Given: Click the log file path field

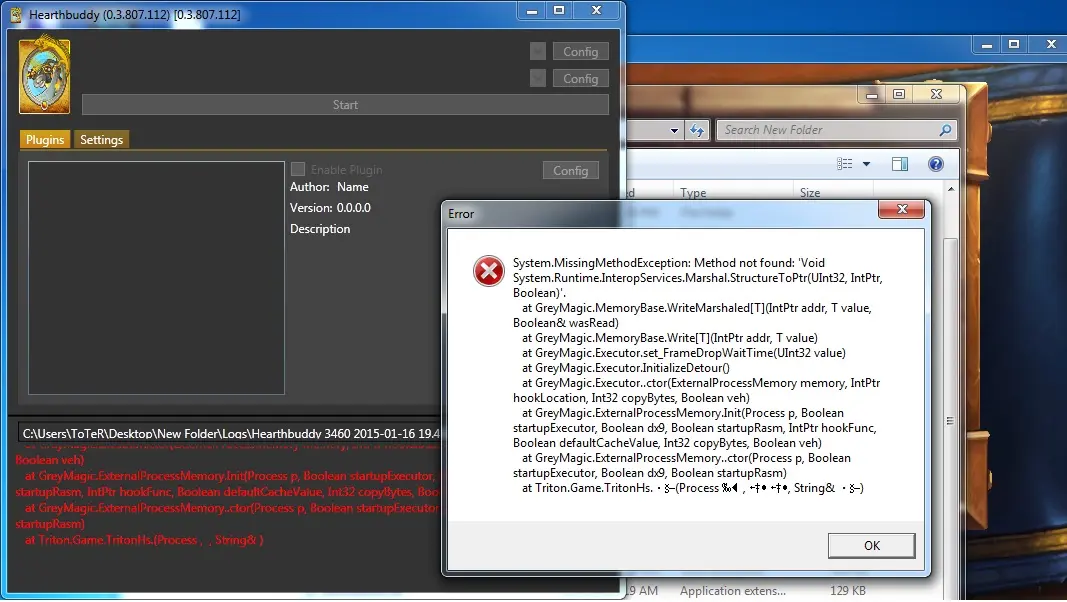Looking at the screenshot, I should (x=230, y=433).
